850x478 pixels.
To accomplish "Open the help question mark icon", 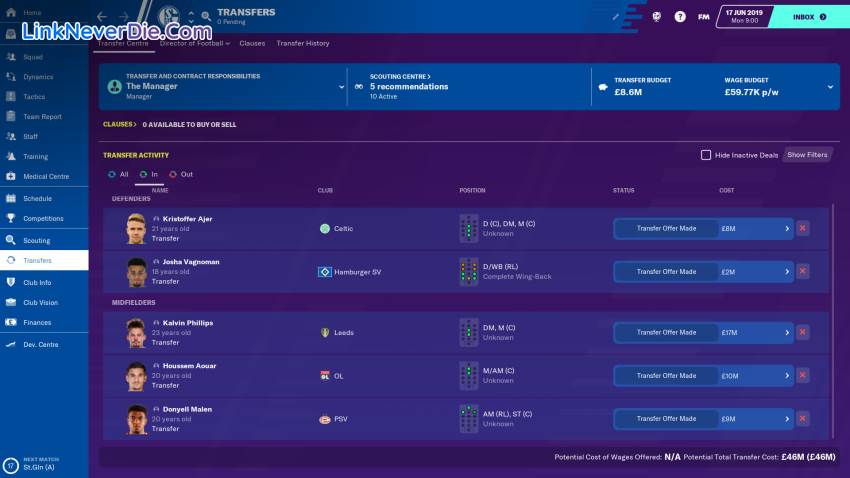I will tap(680, 17).
